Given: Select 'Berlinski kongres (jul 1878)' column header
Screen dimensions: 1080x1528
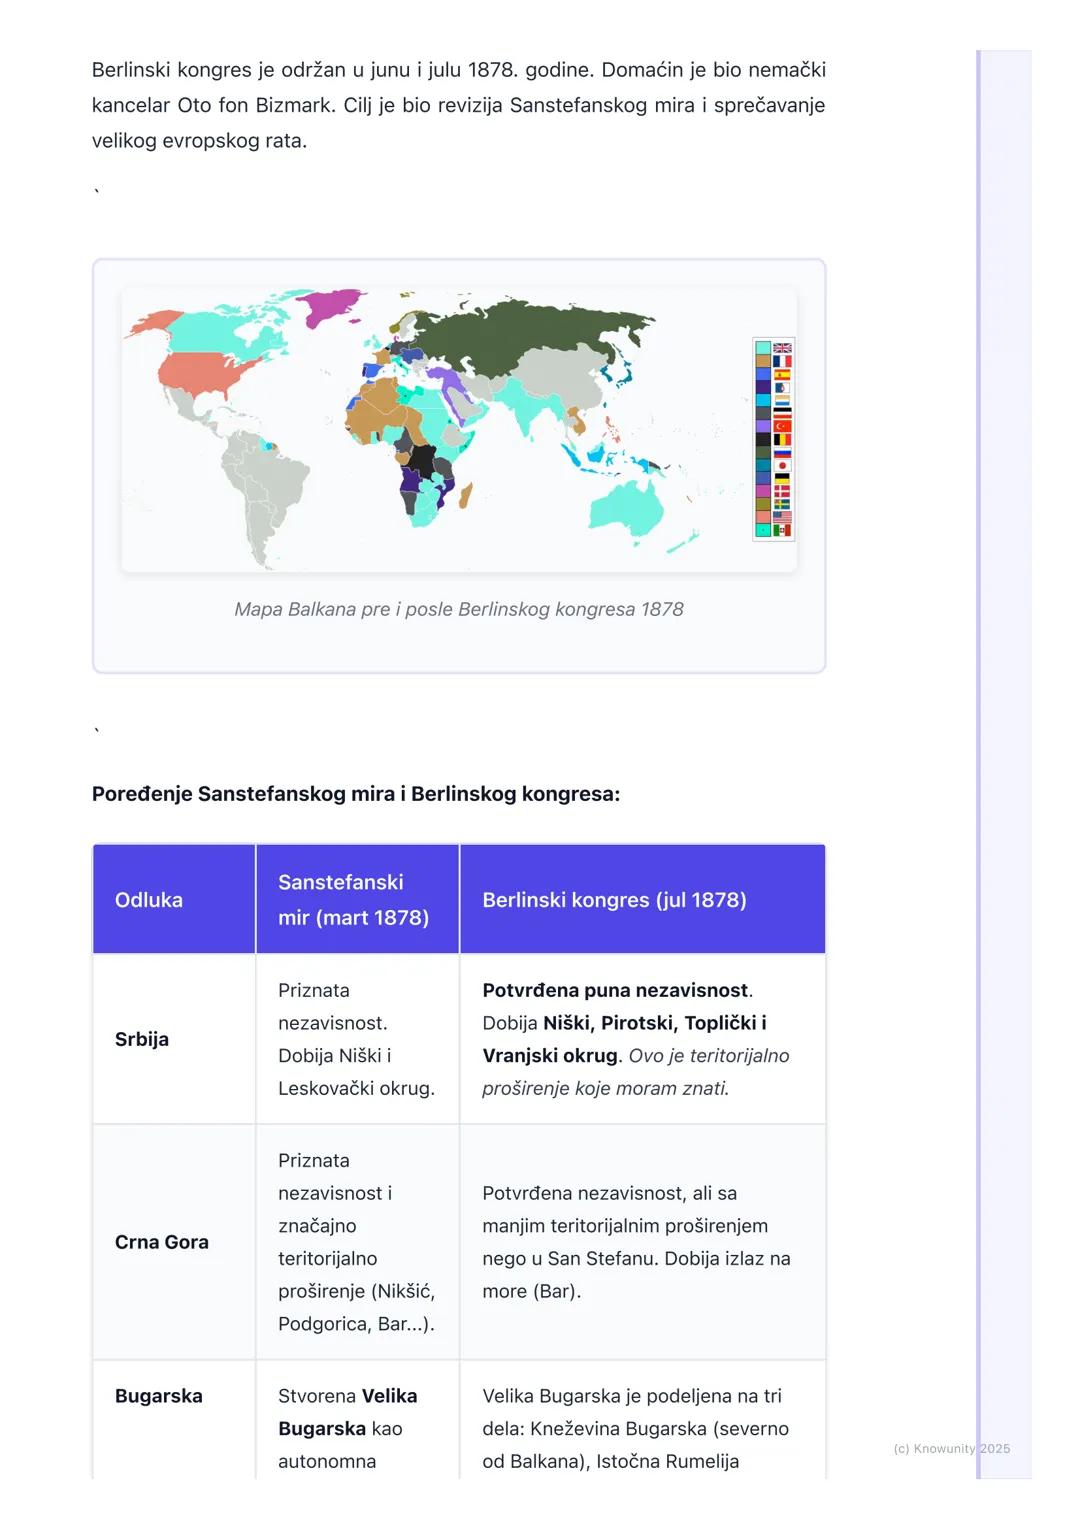Looking at the screenshot, I should 614,900.
